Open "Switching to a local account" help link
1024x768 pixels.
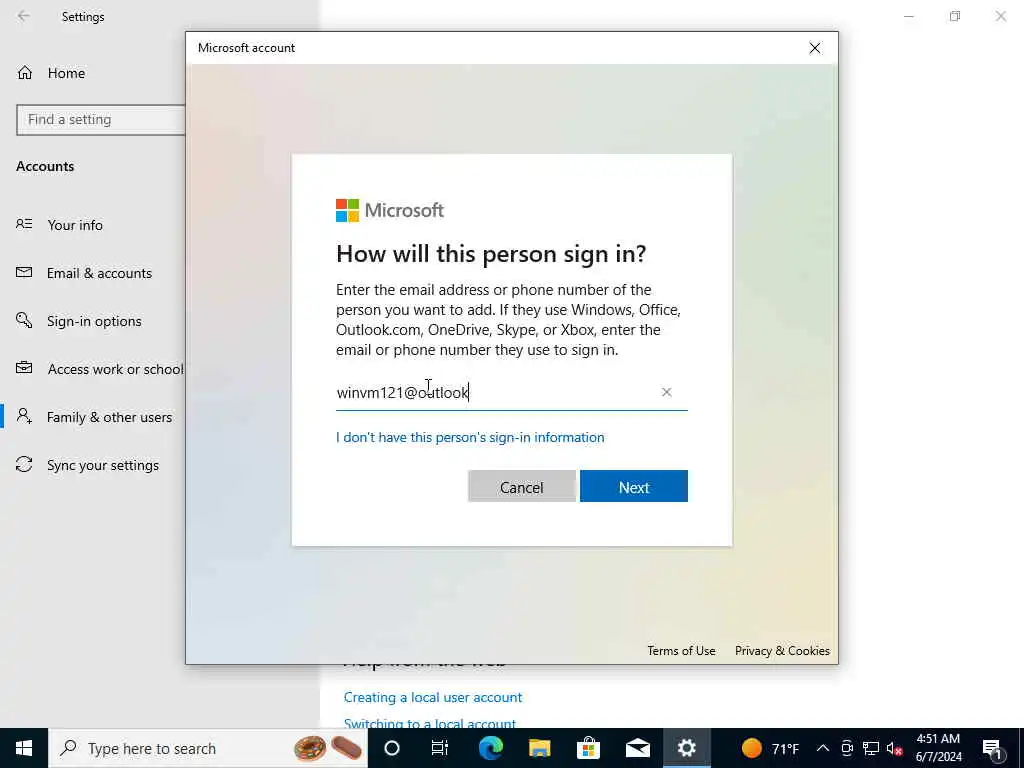(430, 723)
